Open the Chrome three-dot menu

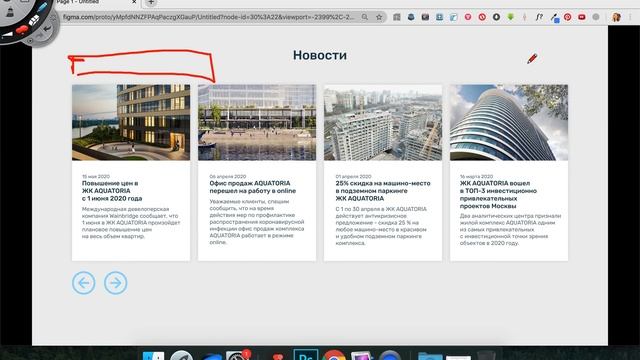coord(631,17)
